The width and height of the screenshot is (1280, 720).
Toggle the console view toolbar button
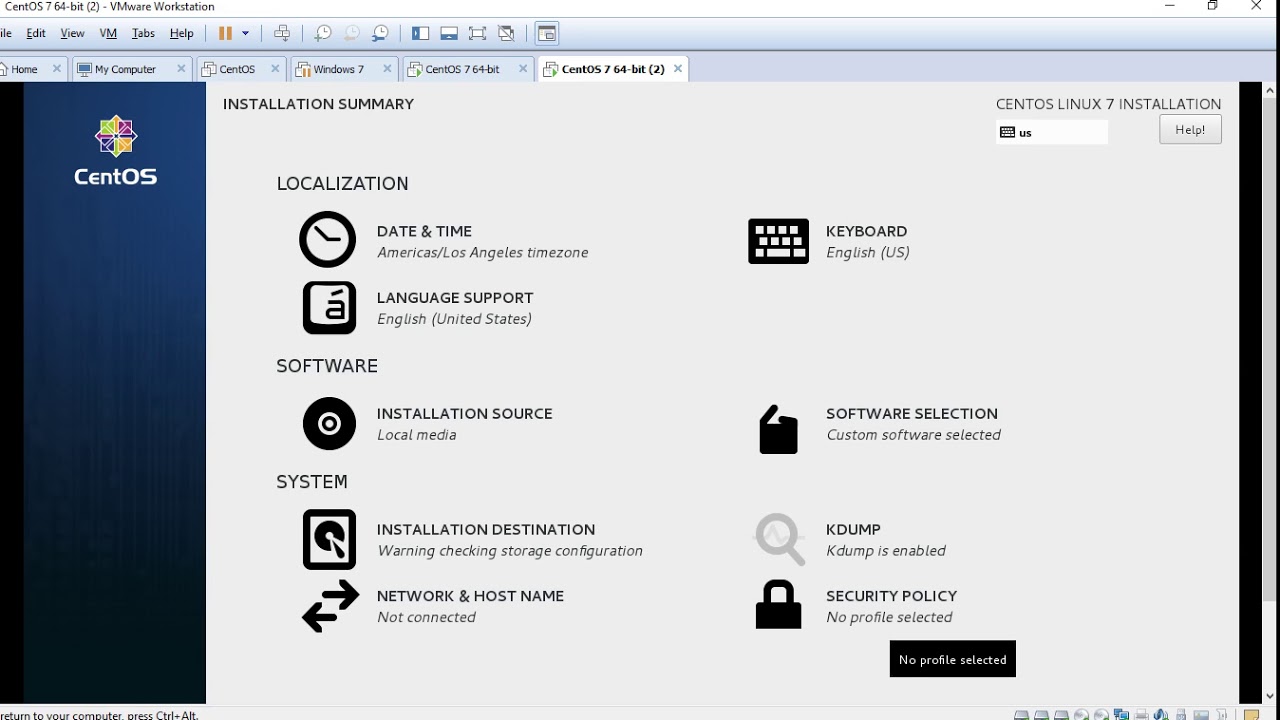pyautogui.click(x=546, y=33)
